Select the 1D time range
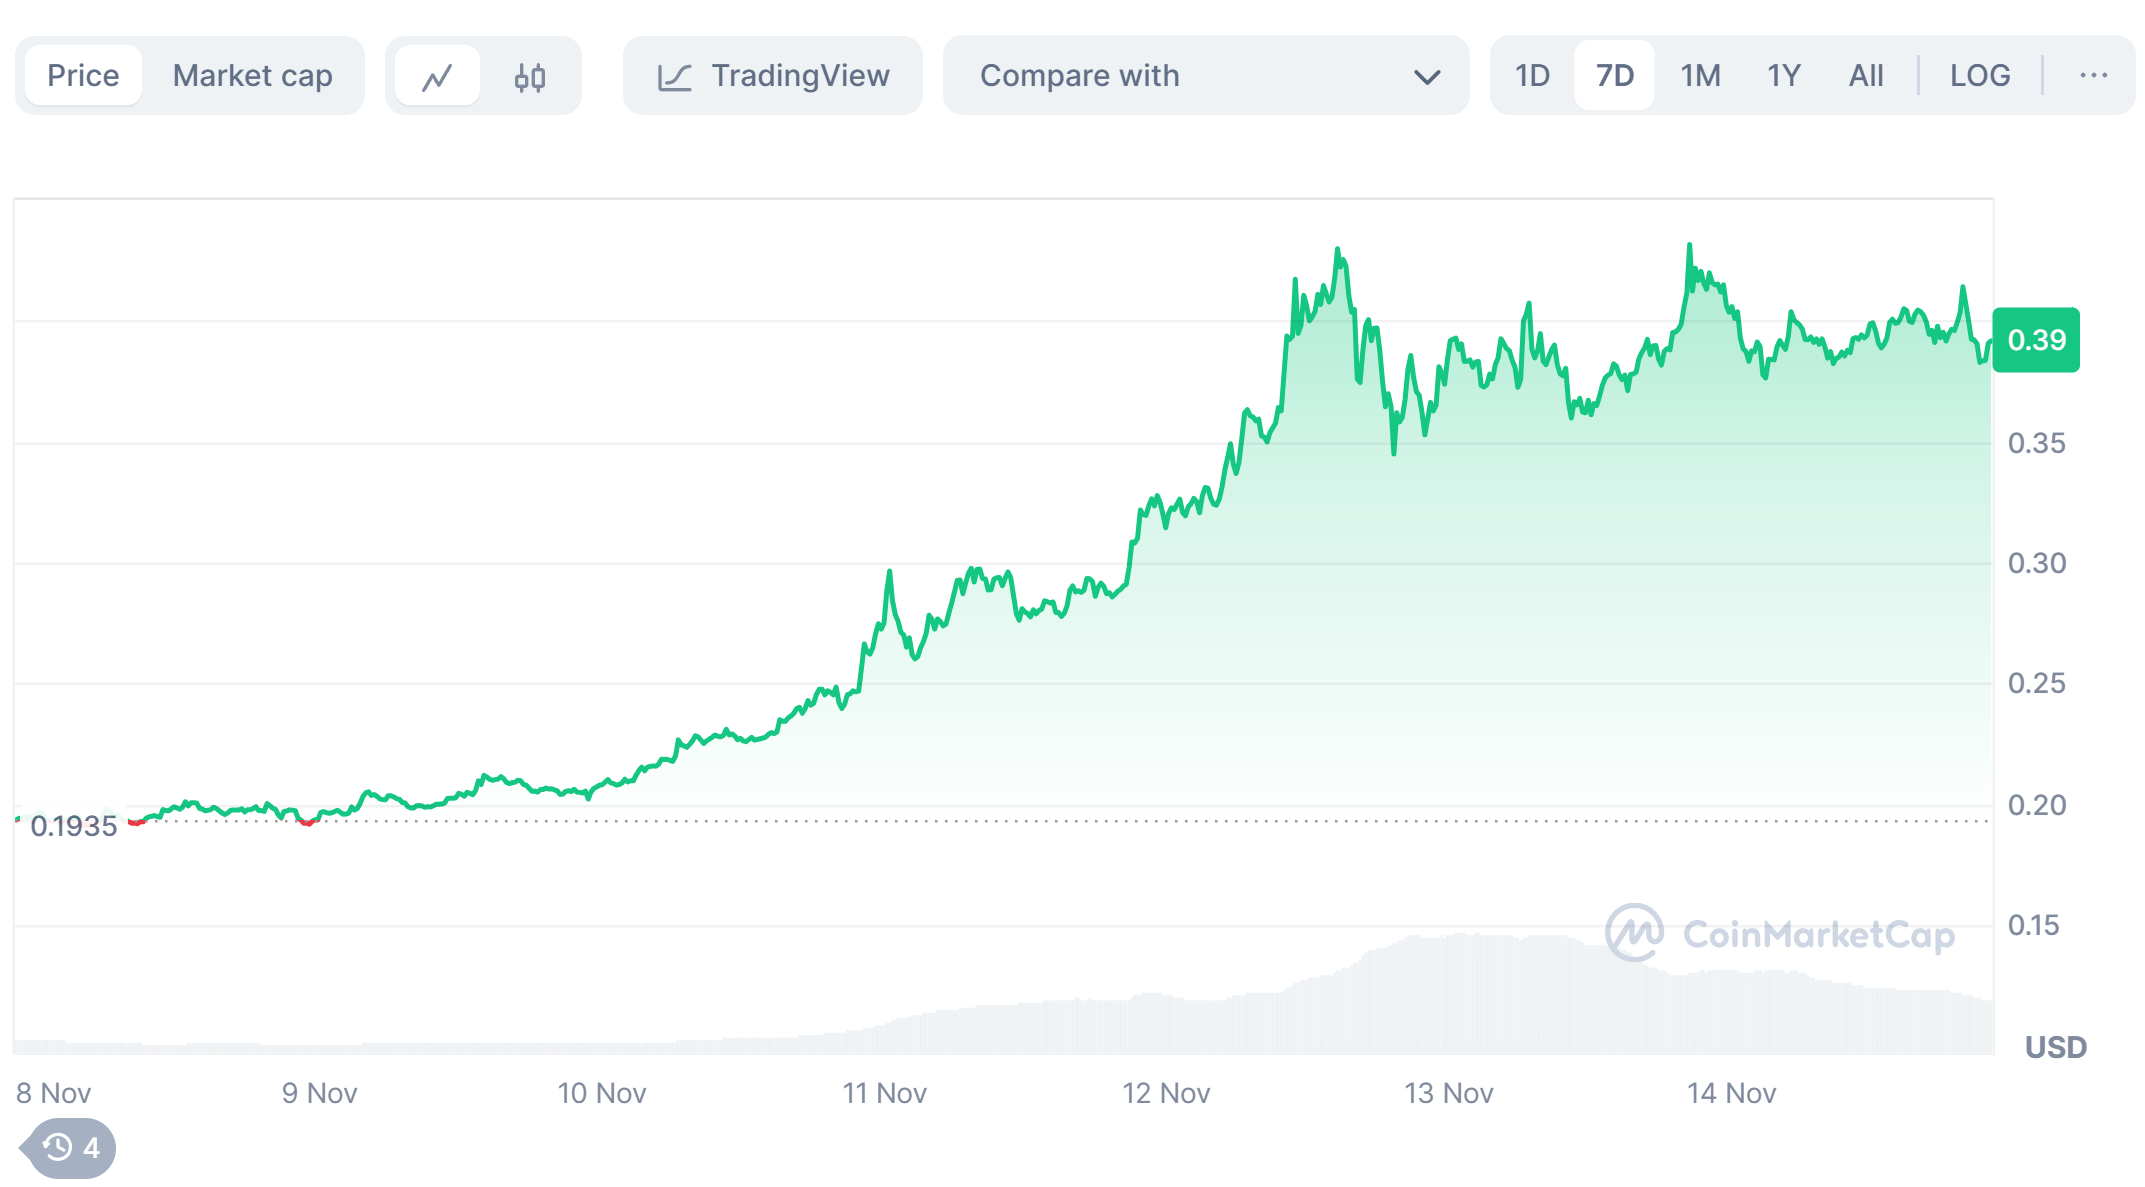2145x1187 pixels. point(1532,76)
